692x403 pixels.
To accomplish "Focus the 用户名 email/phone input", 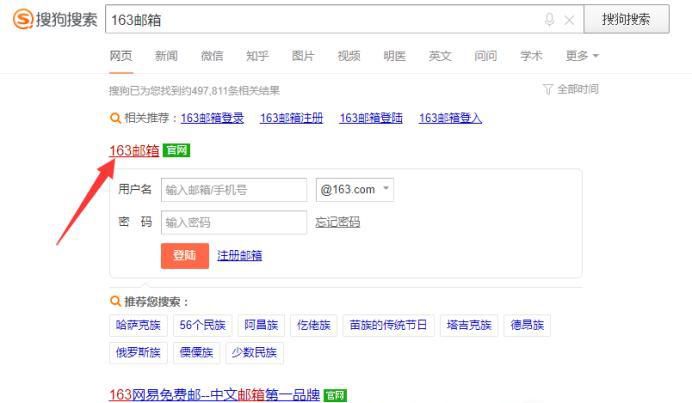I will (234, 190).
